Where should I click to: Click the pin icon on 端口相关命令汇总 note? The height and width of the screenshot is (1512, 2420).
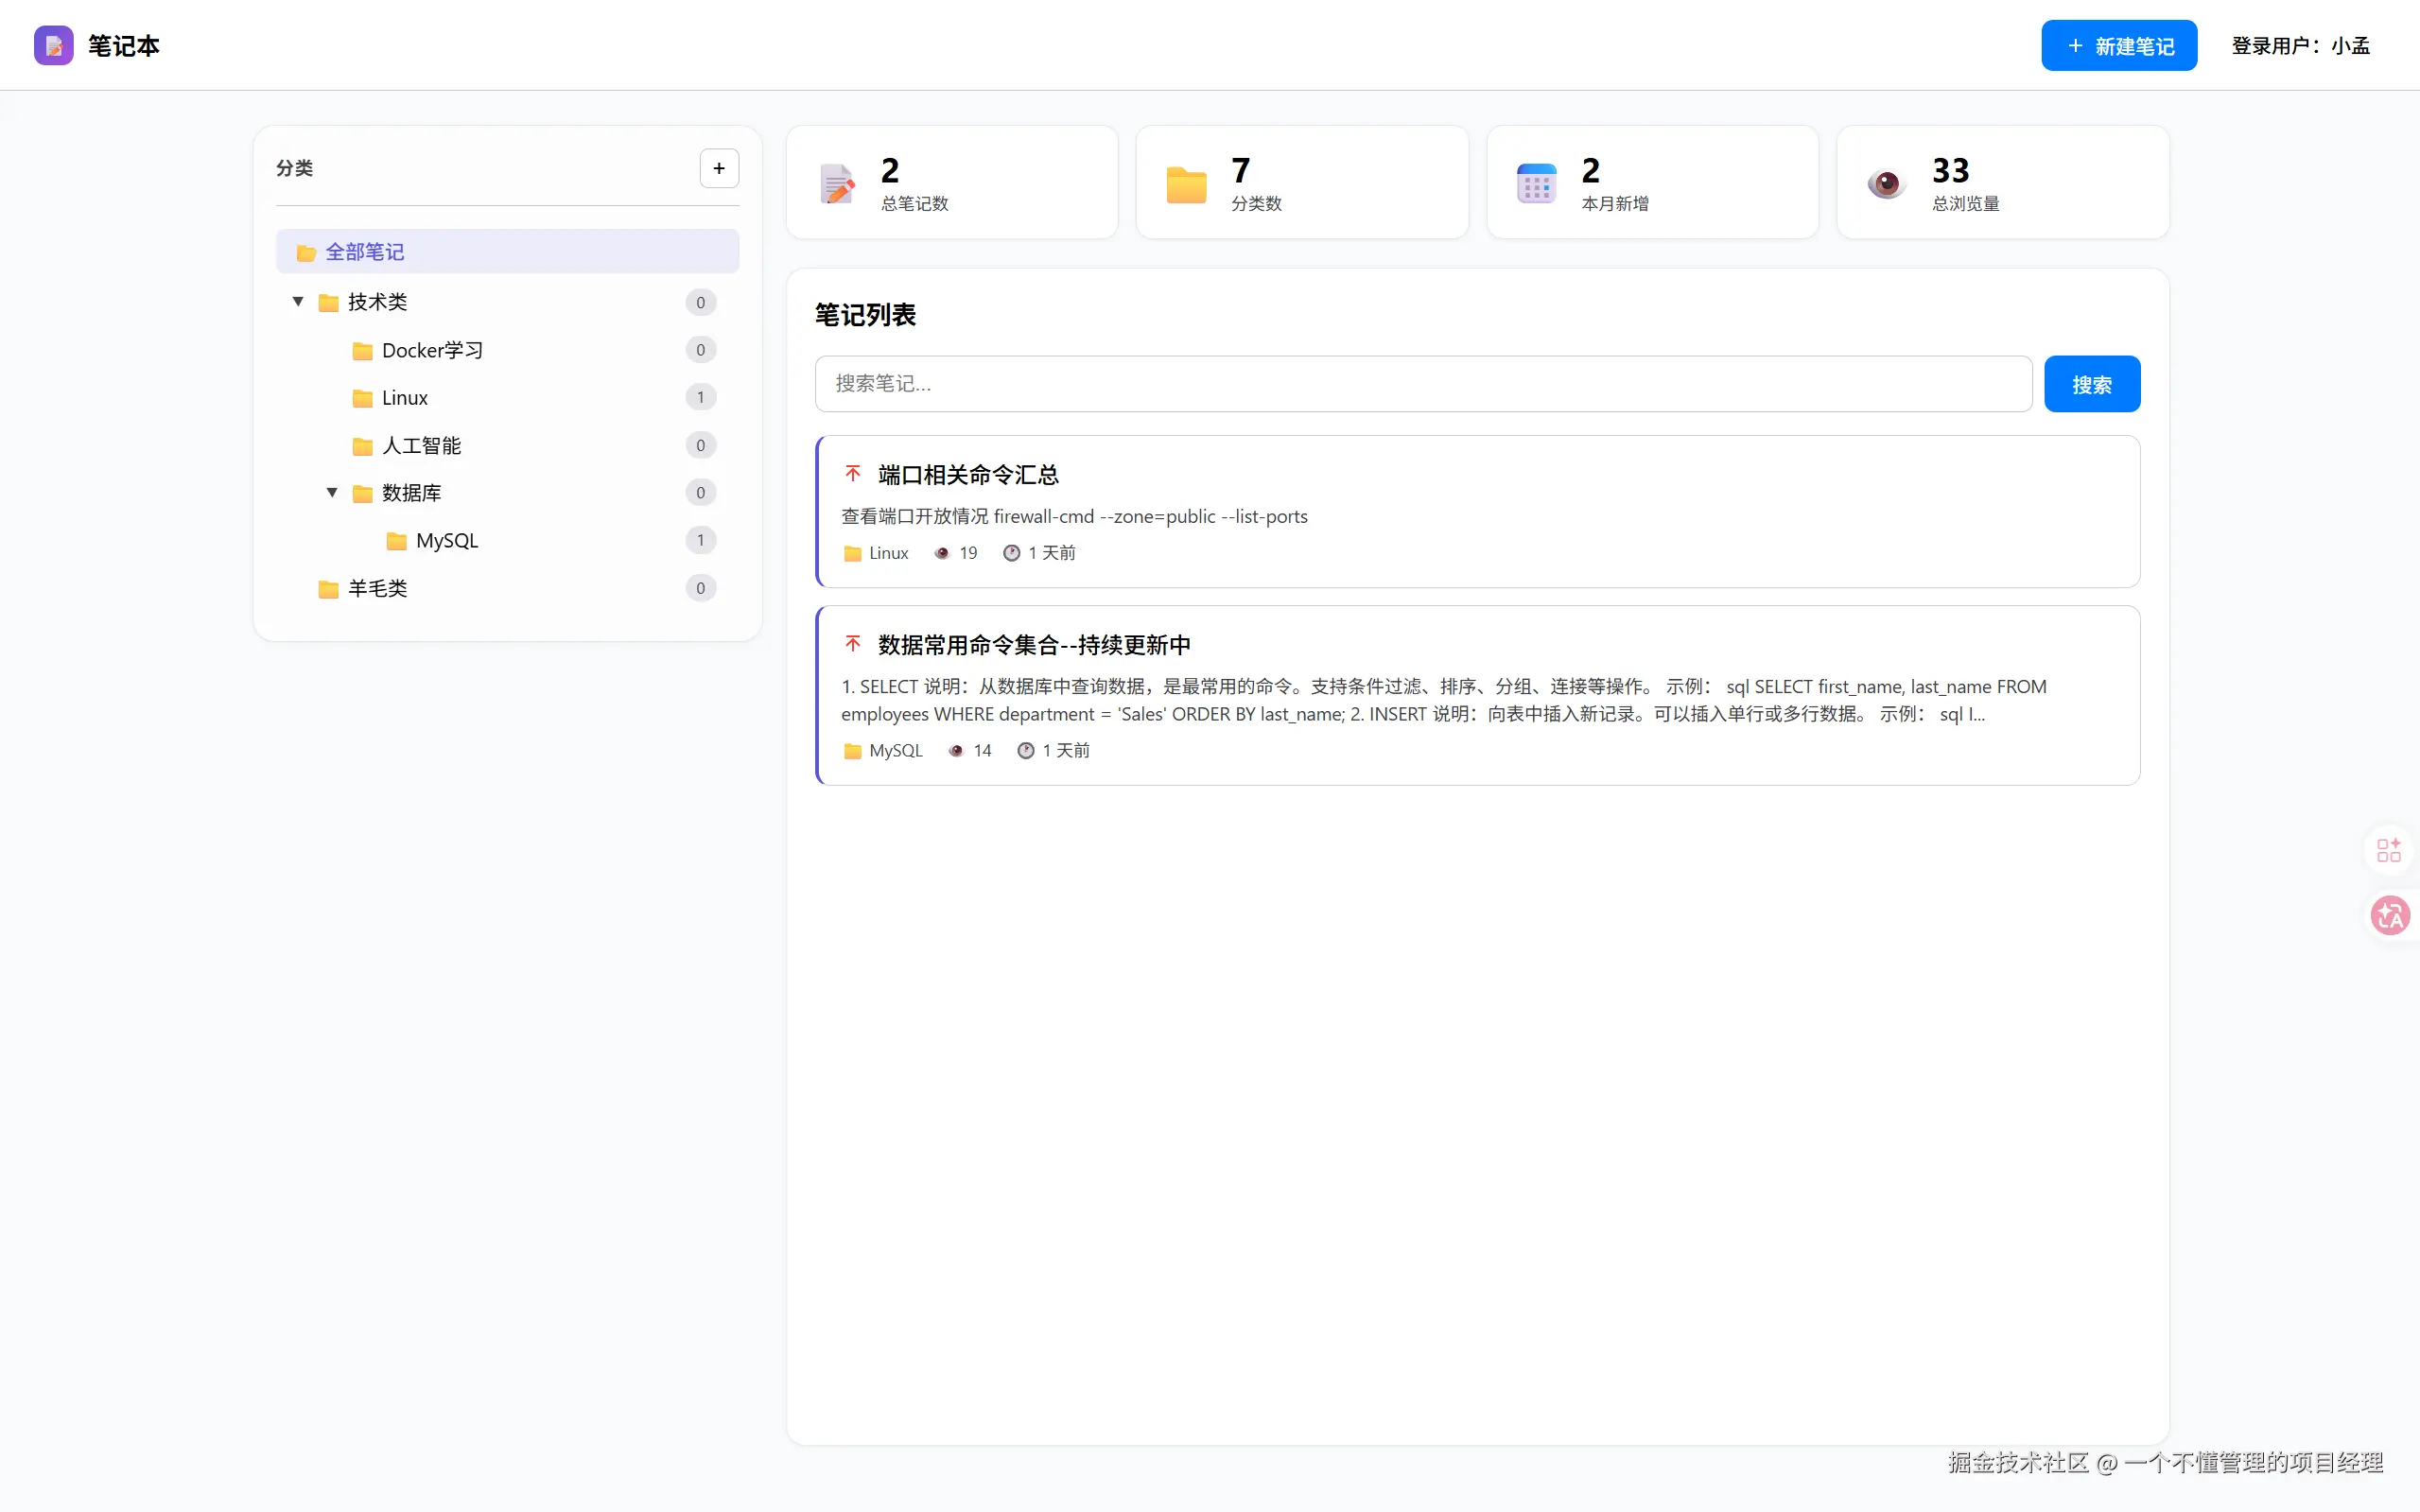852,473
